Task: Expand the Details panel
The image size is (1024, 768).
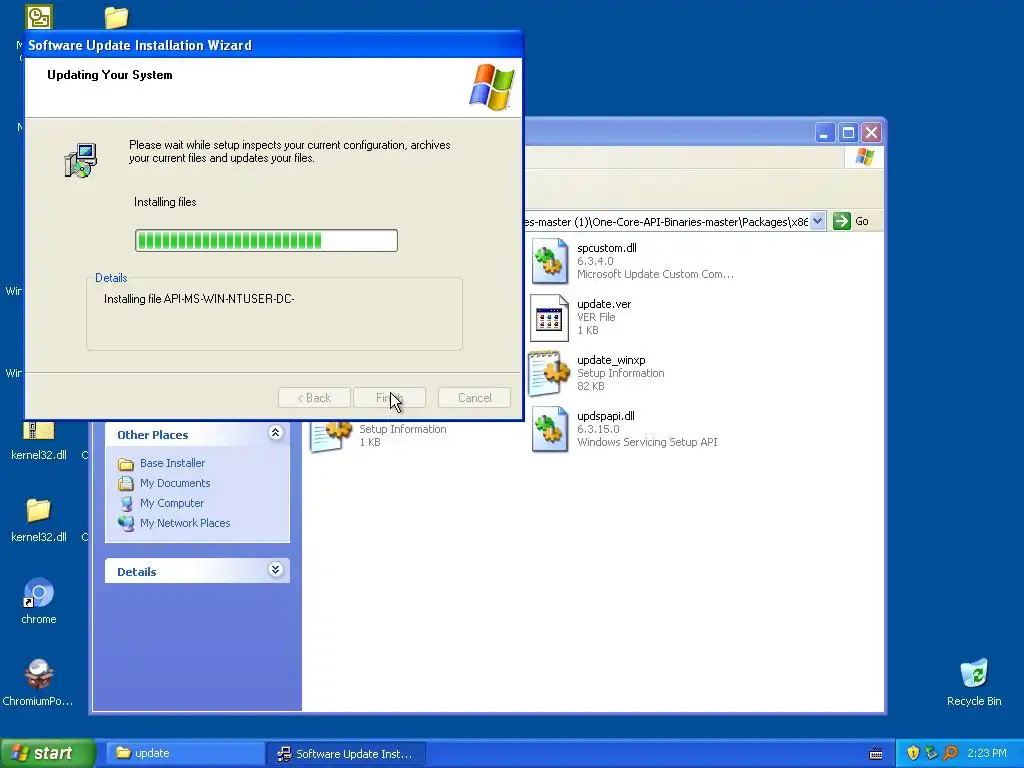Action: point(276,570)
